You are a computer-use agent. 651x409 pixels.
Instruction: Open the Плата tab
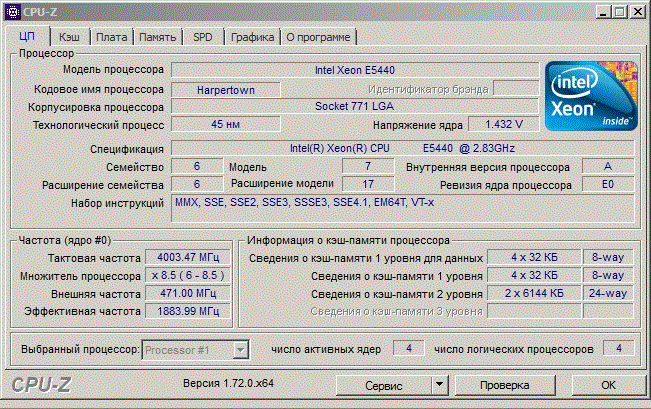tap(112, 37)
